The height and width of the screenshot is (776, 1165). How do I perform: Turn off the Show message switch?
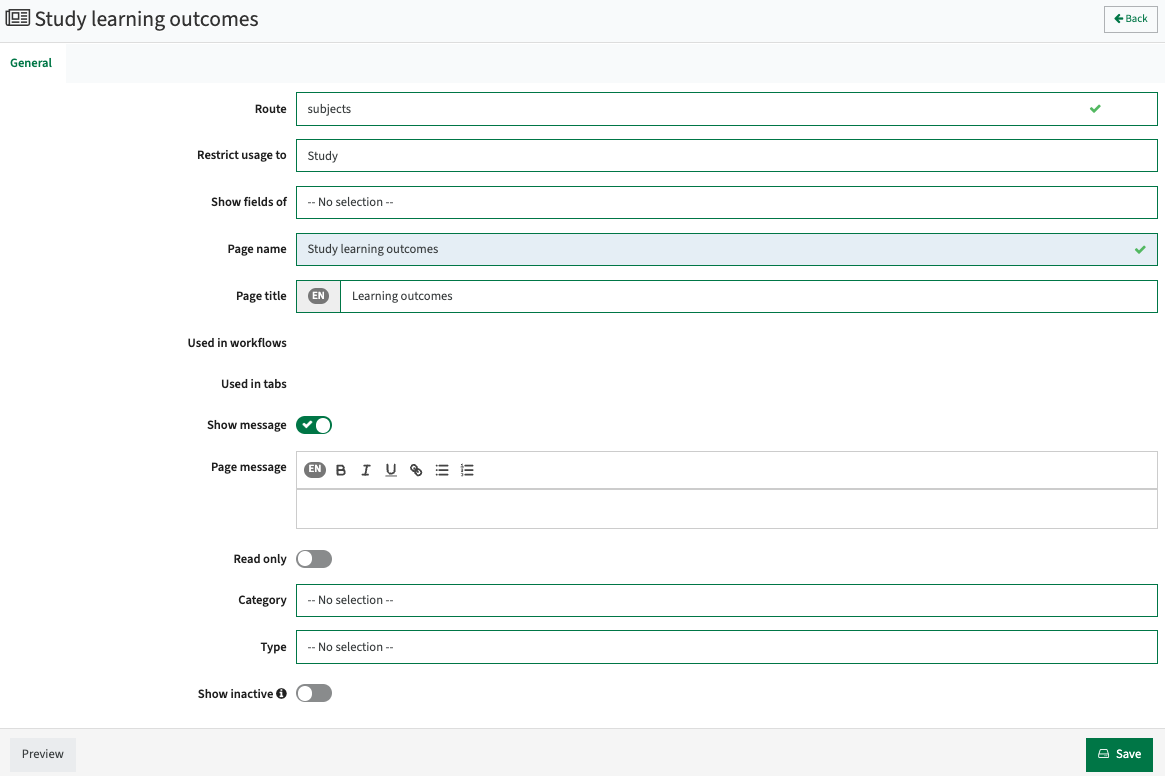(314, 425)
